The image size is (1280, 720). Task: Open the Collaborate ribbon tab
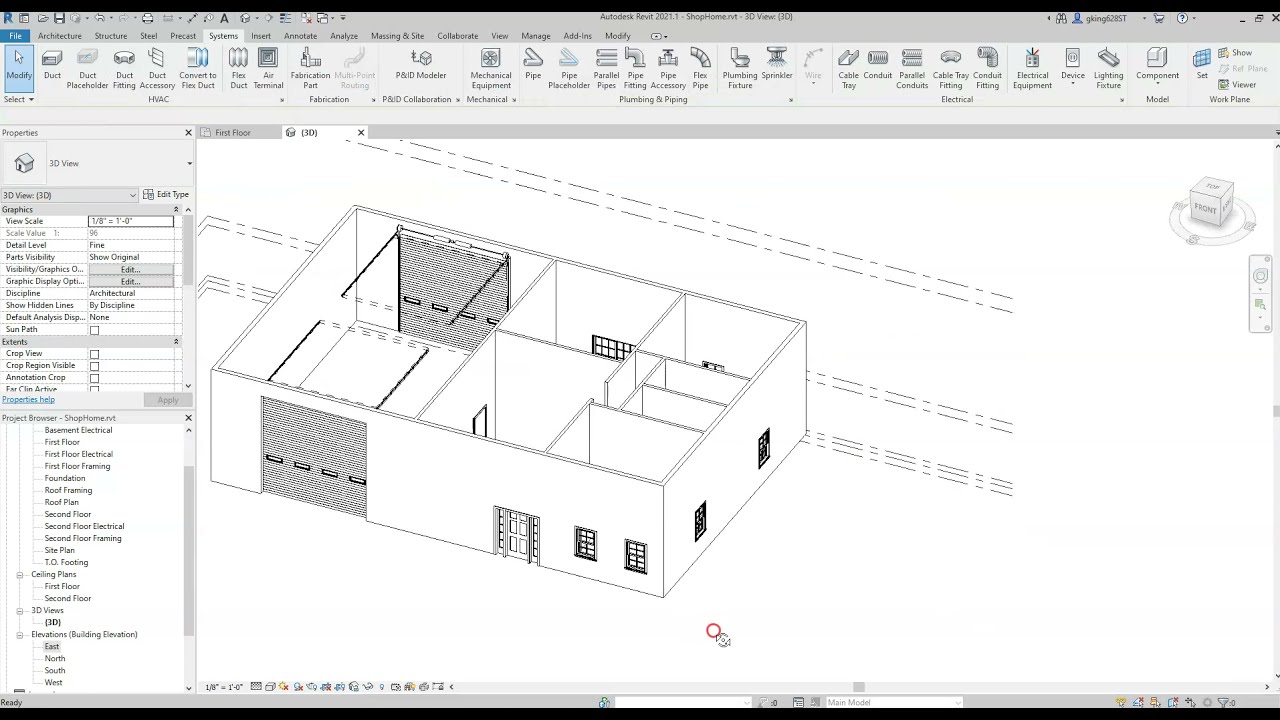pyautogui.click(x=457, y=36)
